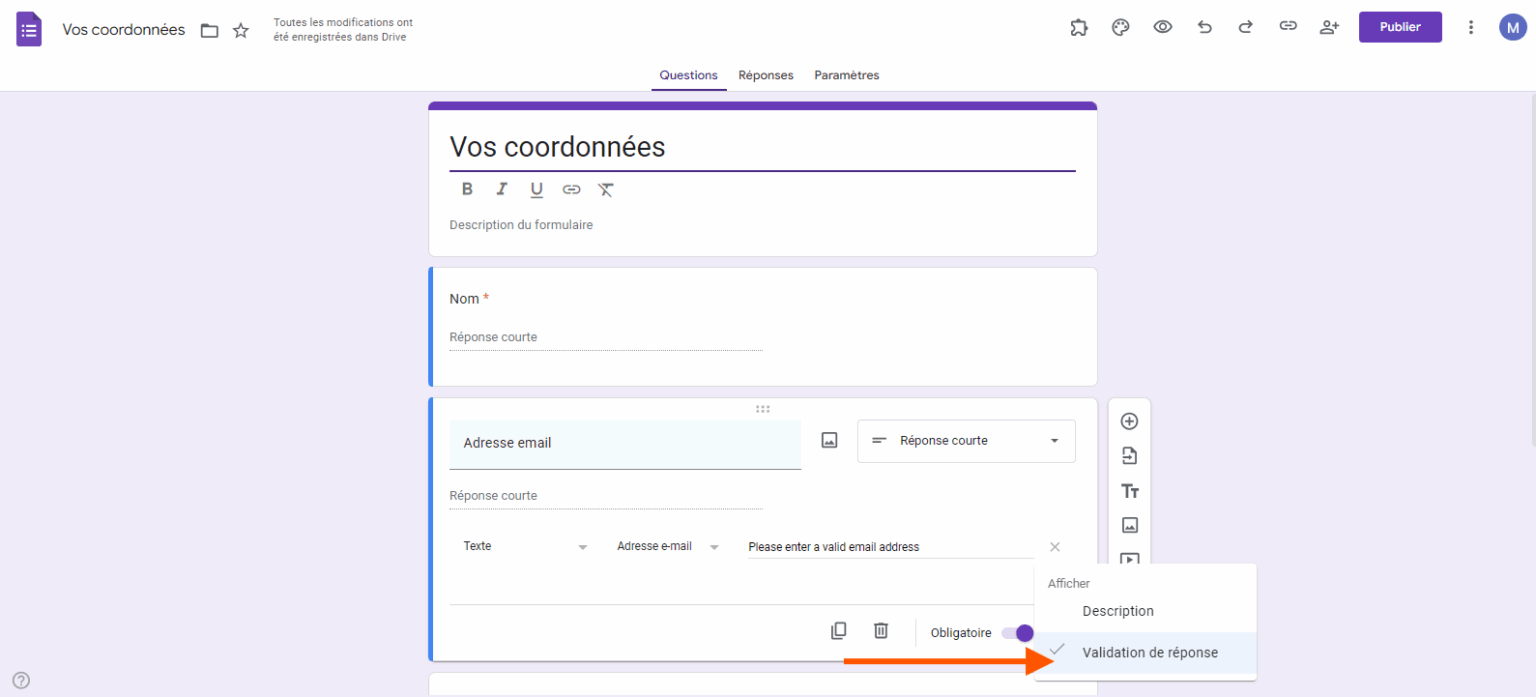The width and height of the screenshot is (1536, 697).
Task: Expand the Texte validation dropdown
Action: click(x=525, y=546)
